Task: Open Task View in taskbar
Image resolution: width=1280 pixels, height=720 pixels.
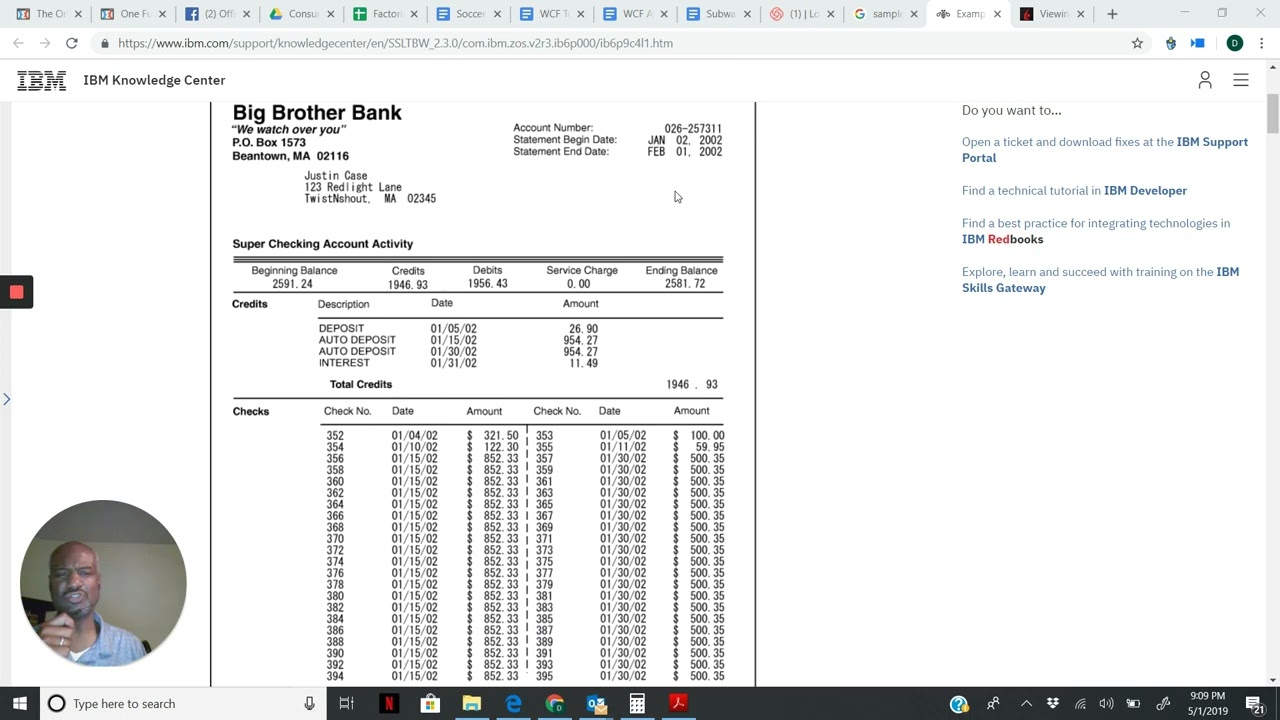Action: coord(347,704)
